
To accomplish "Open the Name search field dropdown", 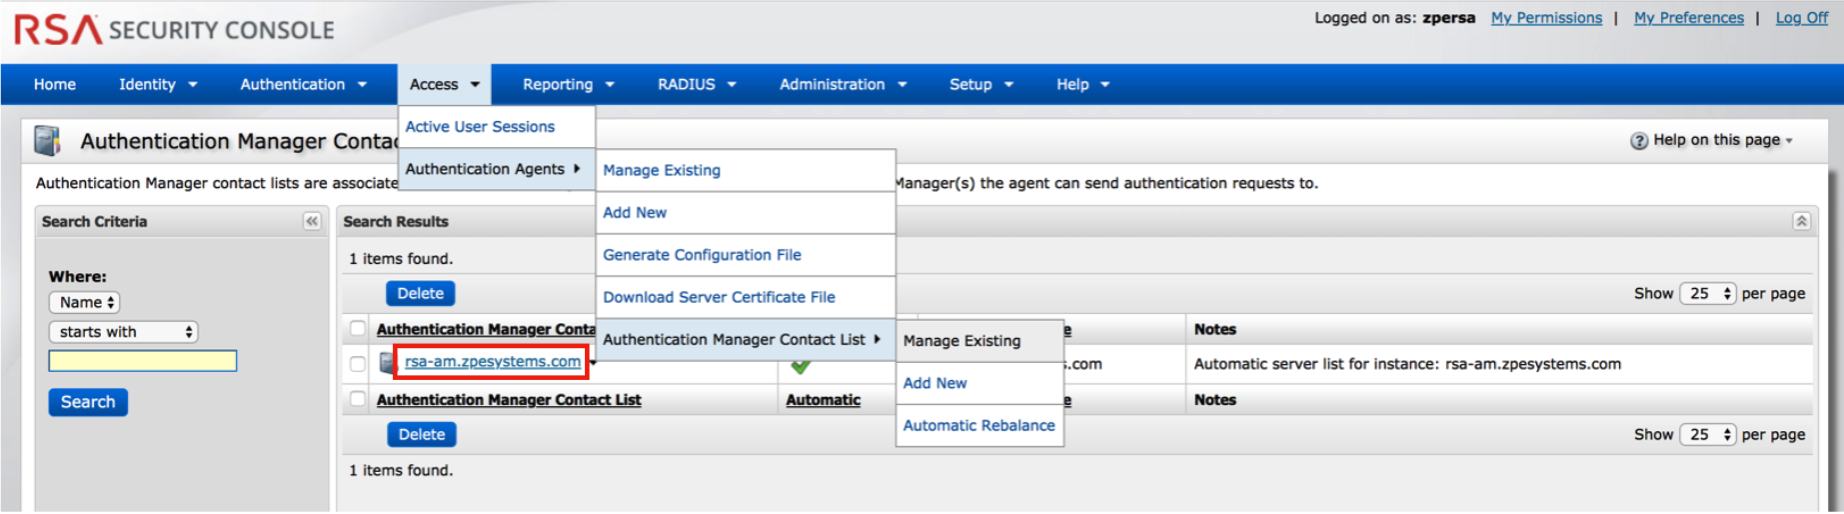I will pyautogui.click(x=85, y=302).
